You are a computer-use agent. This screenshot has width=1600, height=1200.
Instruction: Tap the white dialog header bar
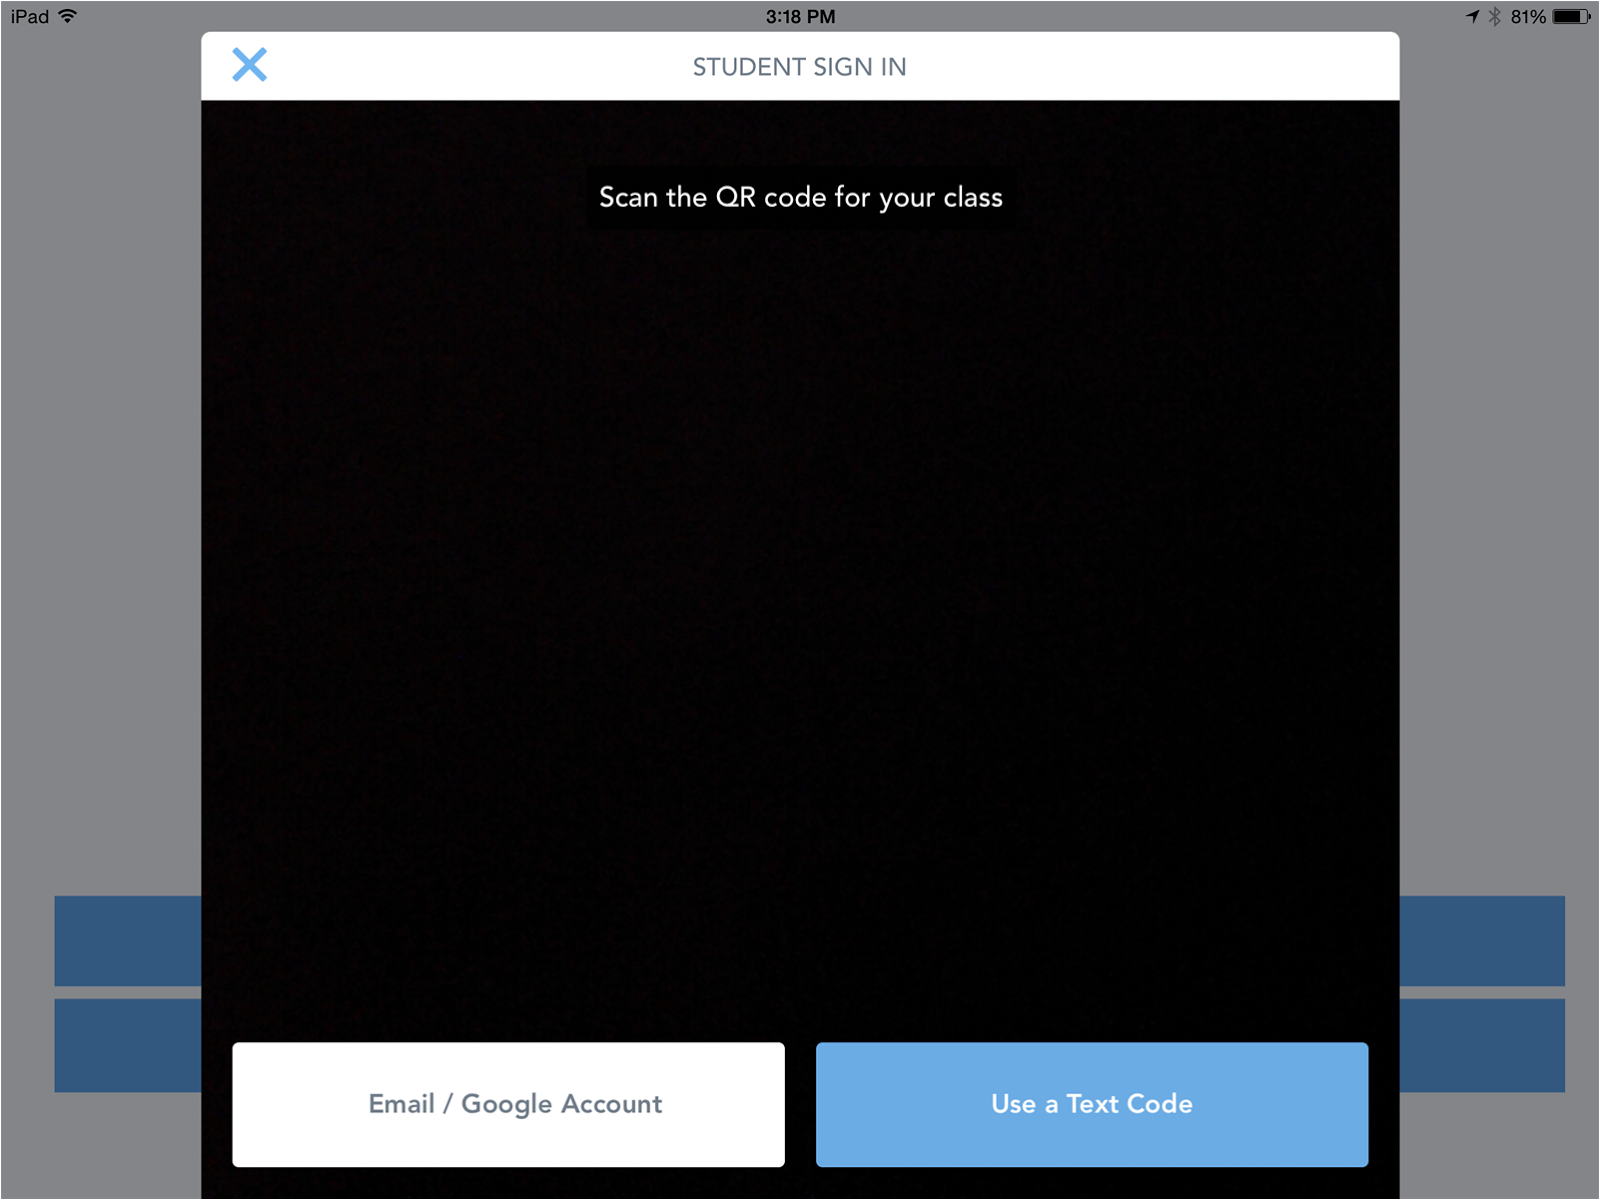coord(800,66)
